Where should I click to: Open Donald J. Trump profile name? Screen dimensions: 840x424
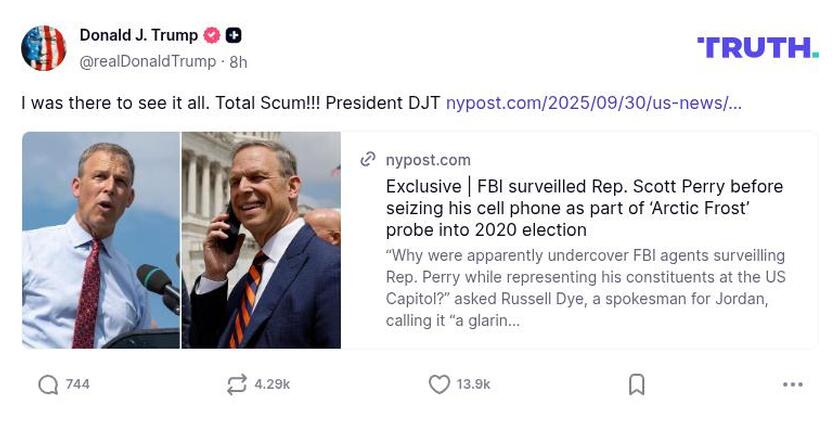coord(138,36)
